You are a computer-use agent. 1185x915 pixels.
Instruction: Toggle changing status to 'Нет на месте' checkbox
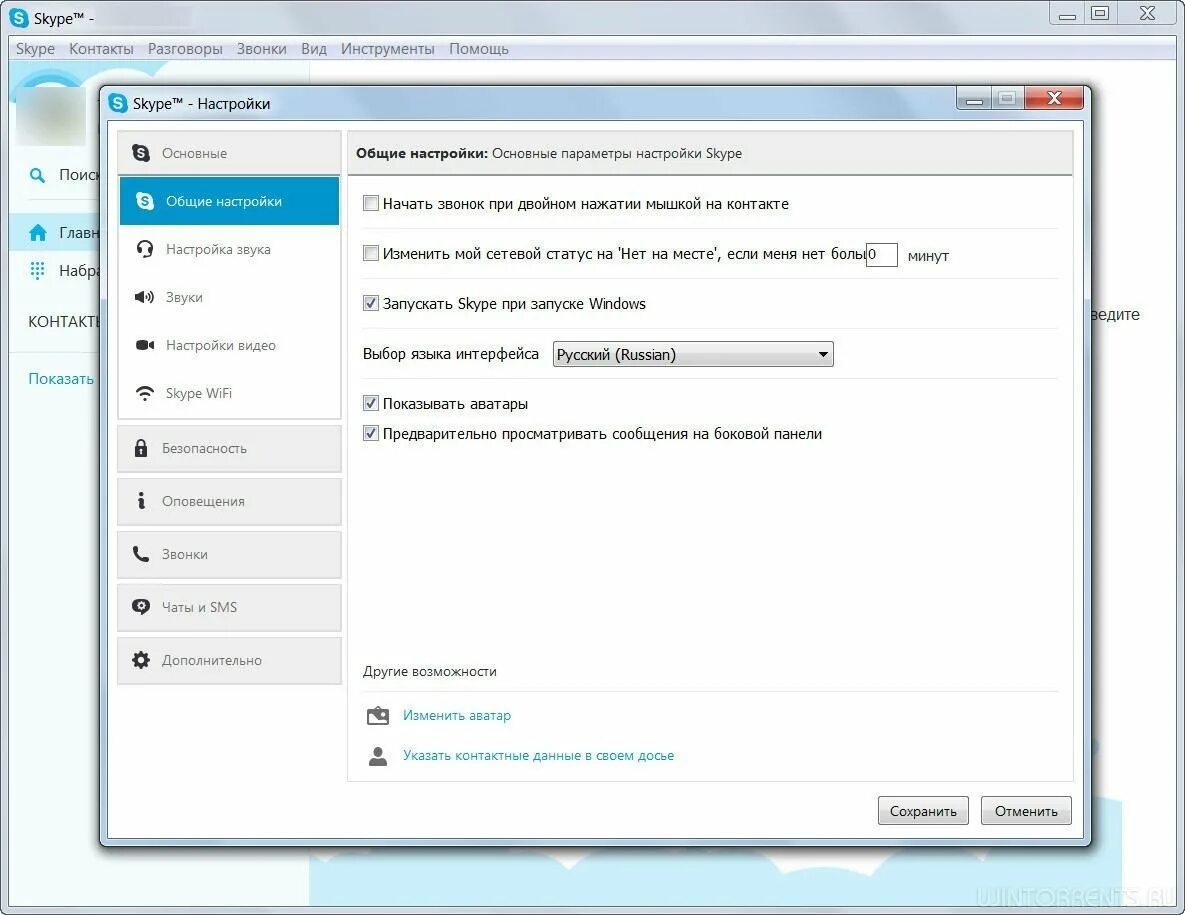tap(370, 252)
